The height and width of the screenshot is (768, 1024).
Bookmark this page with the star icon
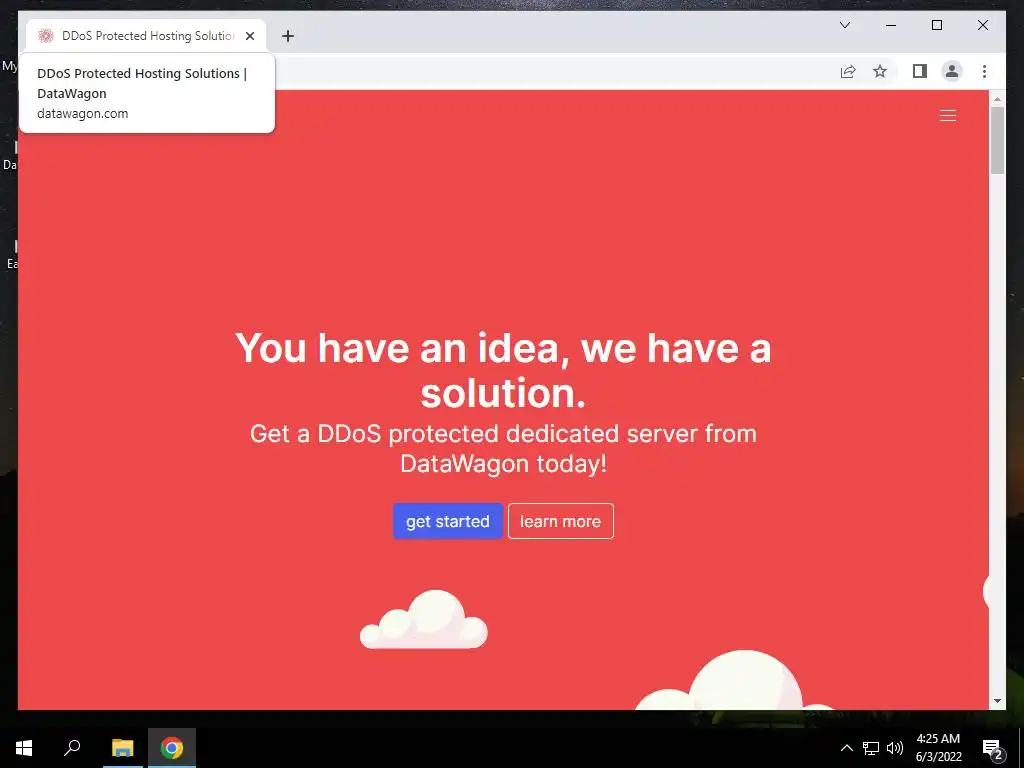(x=880, y=71)
